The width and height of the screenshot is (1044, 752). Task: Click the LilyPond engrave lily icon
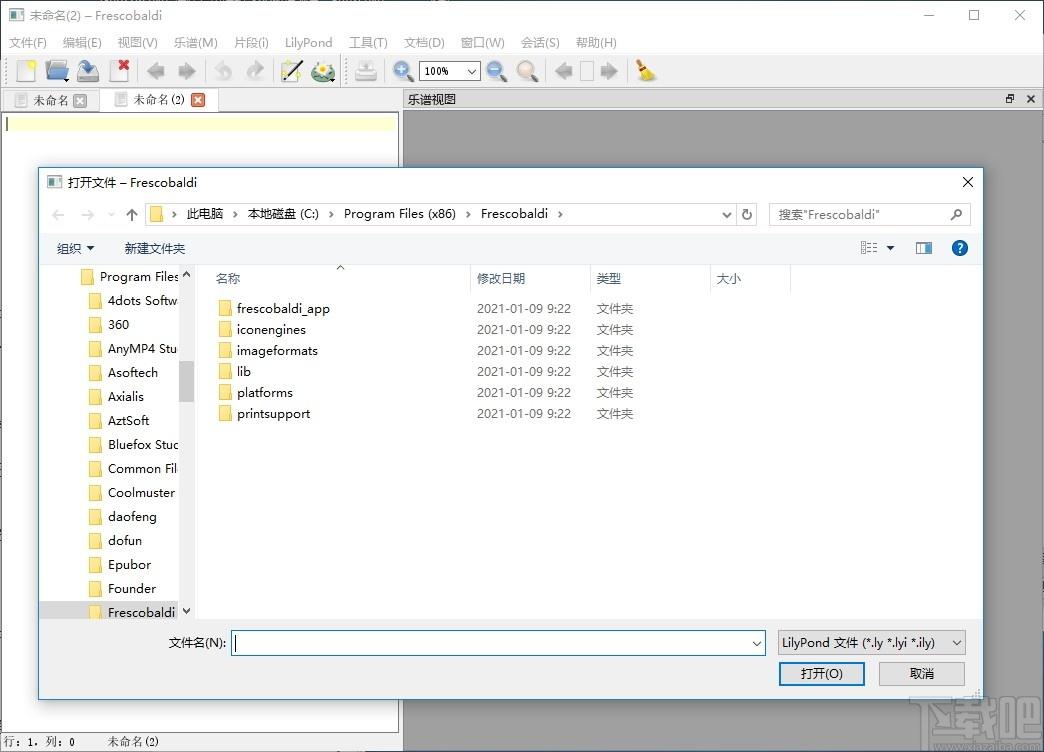coord(324,71)
